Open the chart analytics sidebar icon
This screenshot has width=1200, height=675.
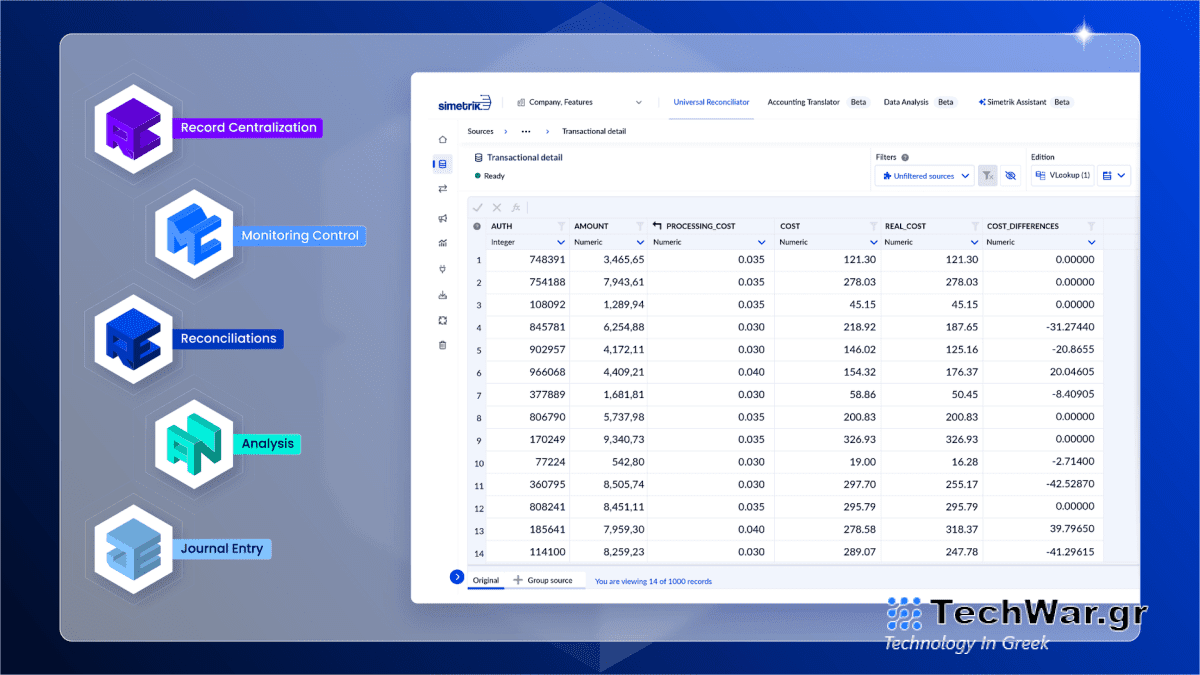click(x=443, y=243)
